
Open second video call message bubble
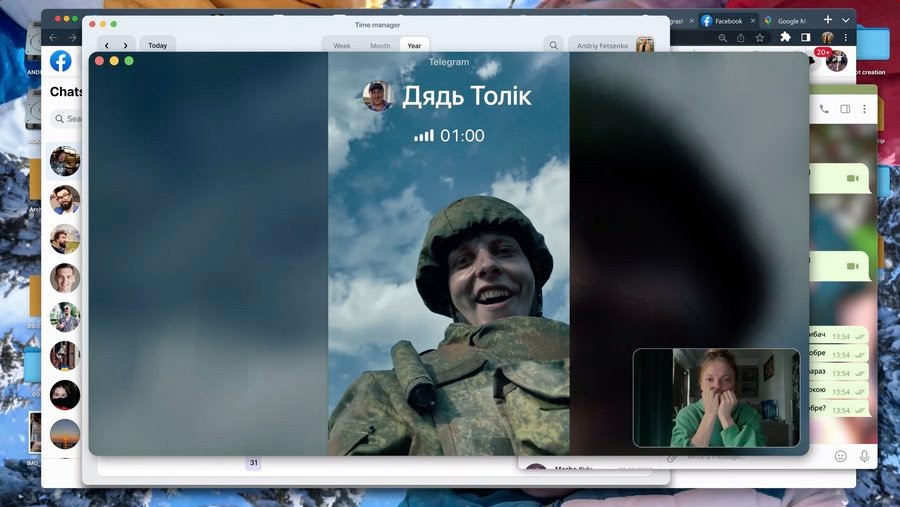pos(840,266)
